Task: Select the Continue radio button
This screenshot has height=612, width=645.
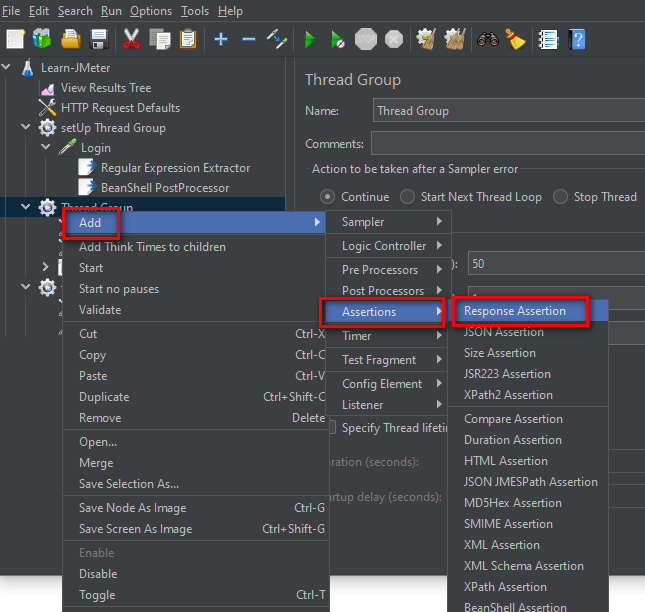Action: tap(327, 197)
